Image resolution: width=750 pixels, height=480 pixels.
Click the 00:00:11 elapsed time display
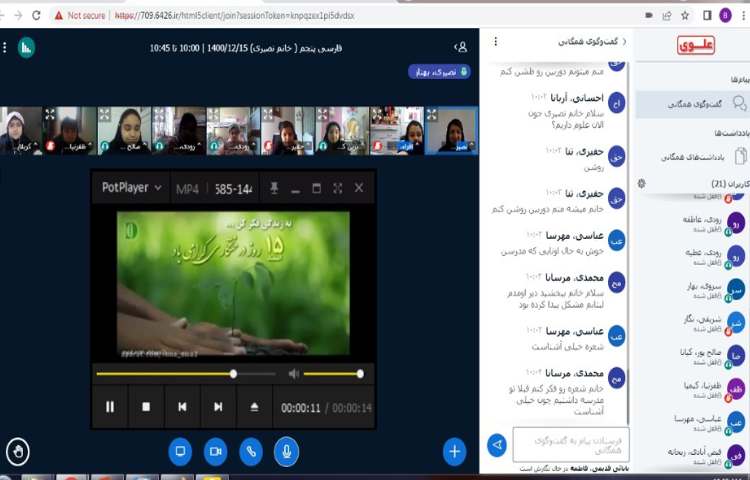(x=300, y=408)
